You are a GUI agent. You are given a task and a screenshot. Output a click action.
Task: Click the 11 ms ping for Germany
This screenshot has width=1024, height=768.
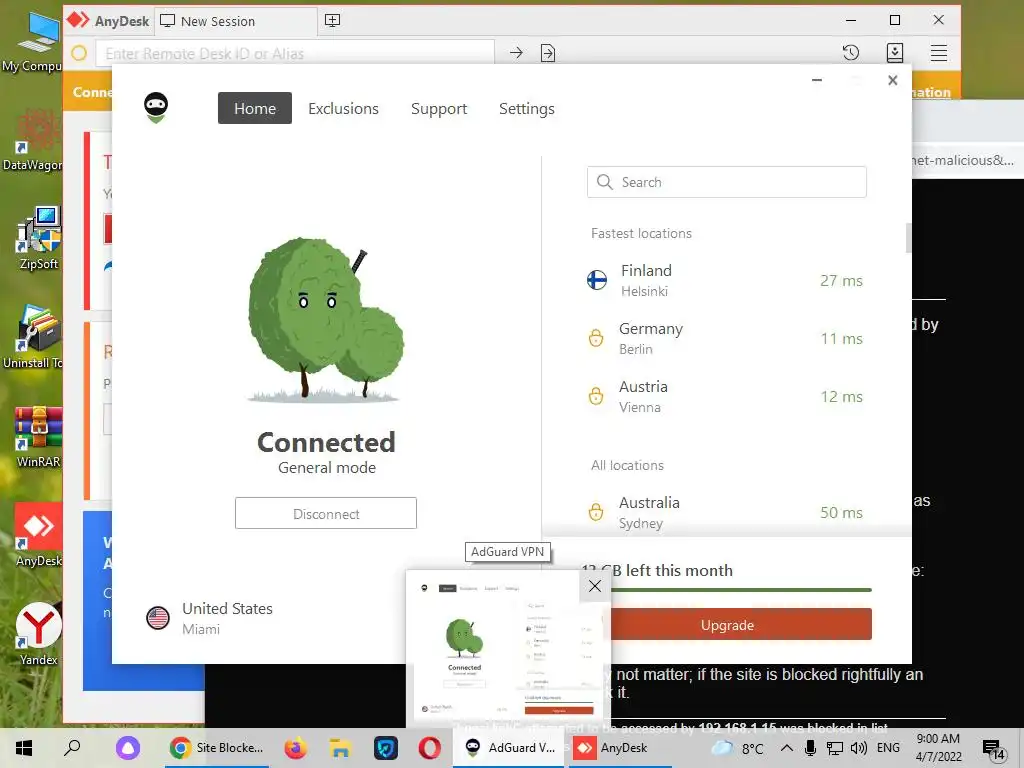pyautogui.click(x=841, y=339)
